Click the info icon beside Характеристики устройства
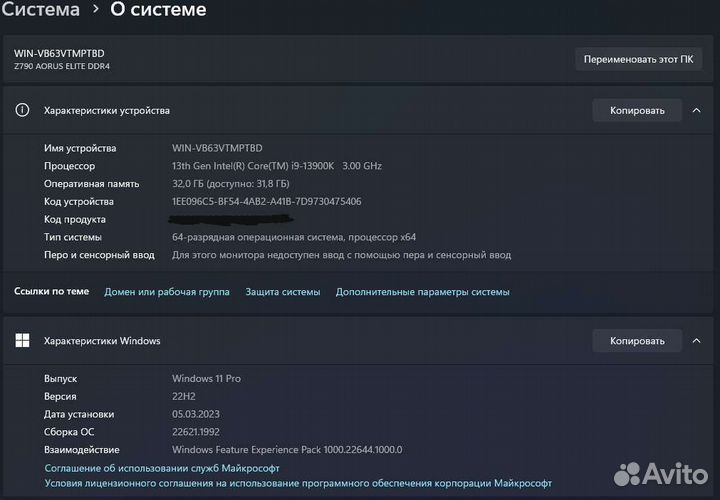The image size is (720, 500). 22,110
